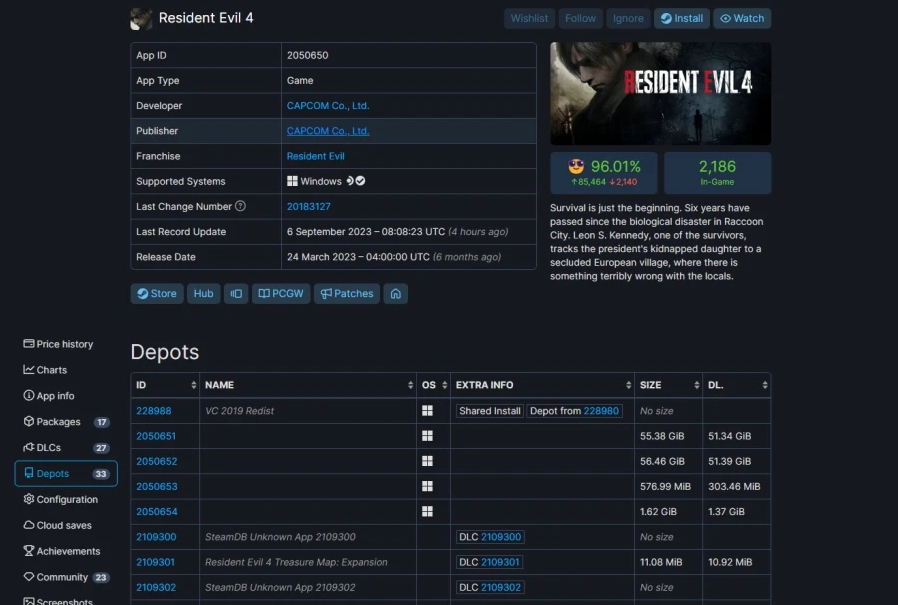Open the Store page button
This screenshot has height=605, width=898.
tap(157, 293)
